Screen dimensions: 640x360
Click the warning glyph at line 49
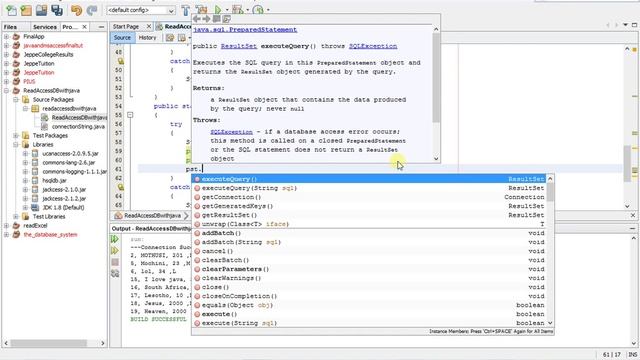coord(120,61)
